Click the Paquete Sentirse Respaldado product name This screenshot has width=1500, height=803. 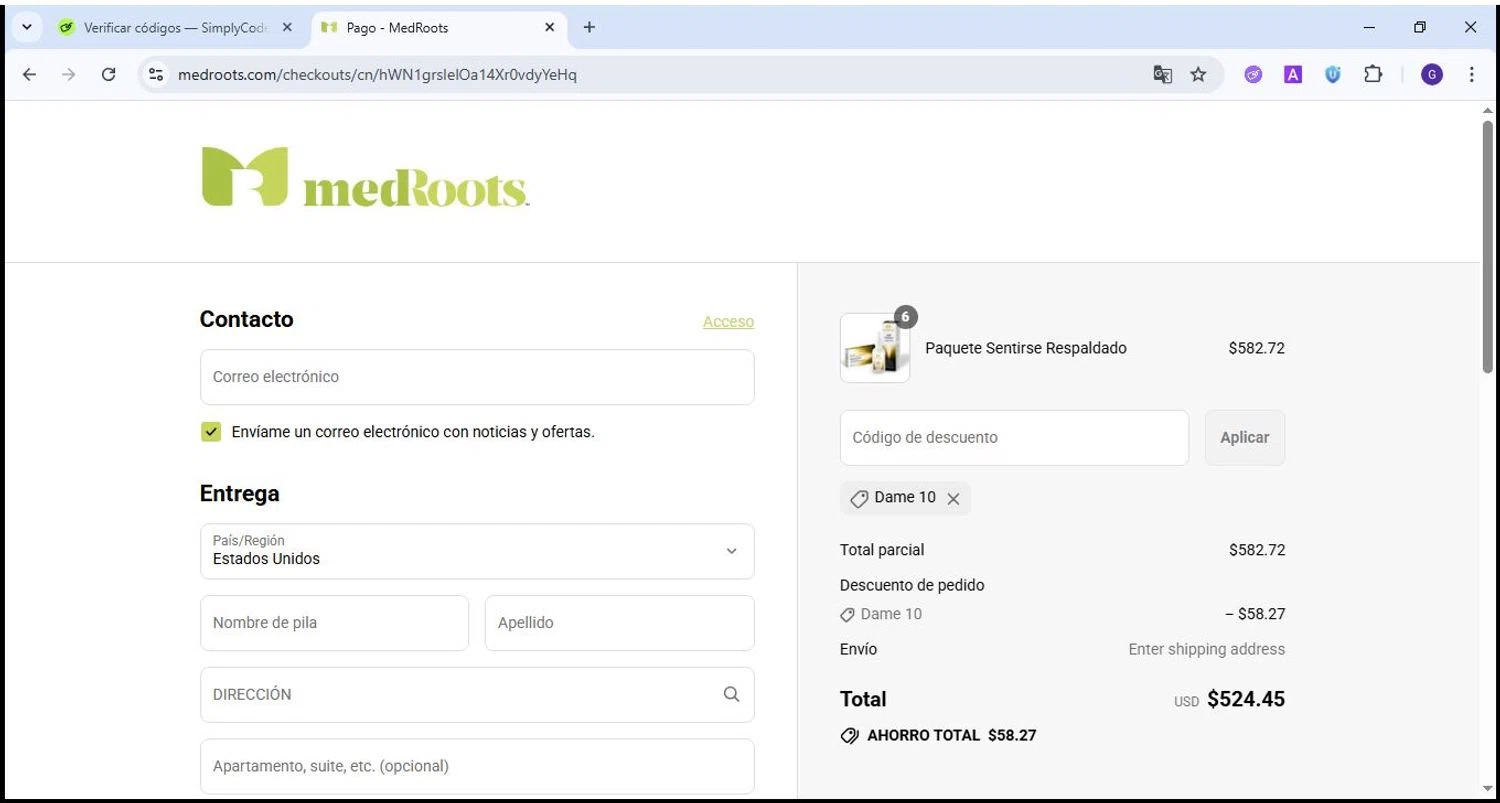point(1026,348)
